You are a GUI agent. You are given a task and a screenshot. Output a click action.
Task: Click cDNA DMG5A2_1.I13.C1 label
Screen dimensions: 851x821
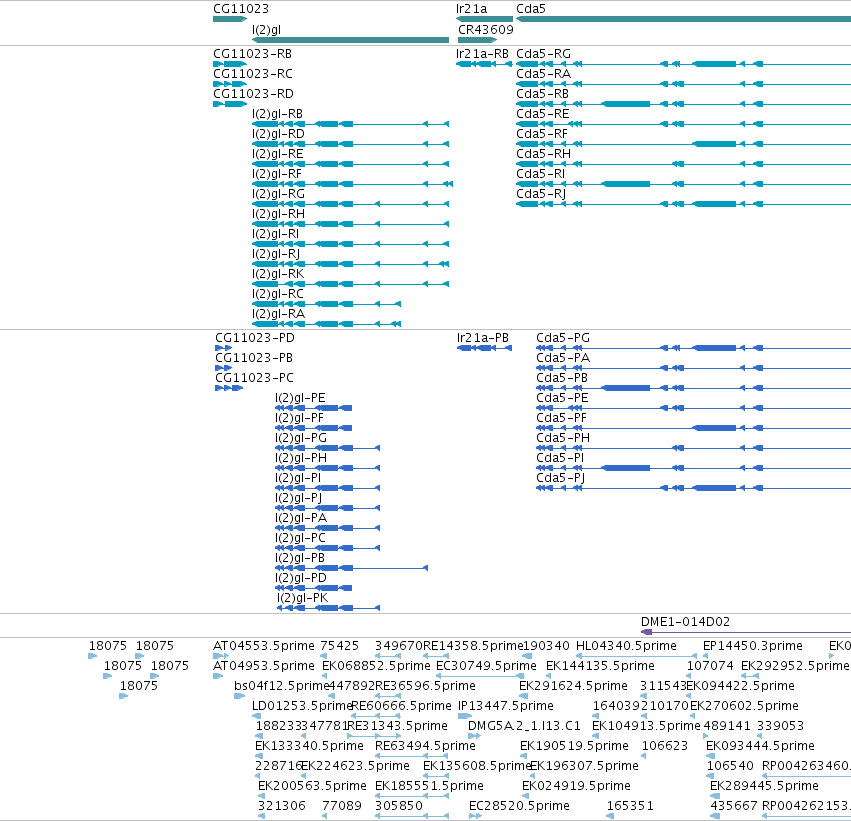coord(524,726)
